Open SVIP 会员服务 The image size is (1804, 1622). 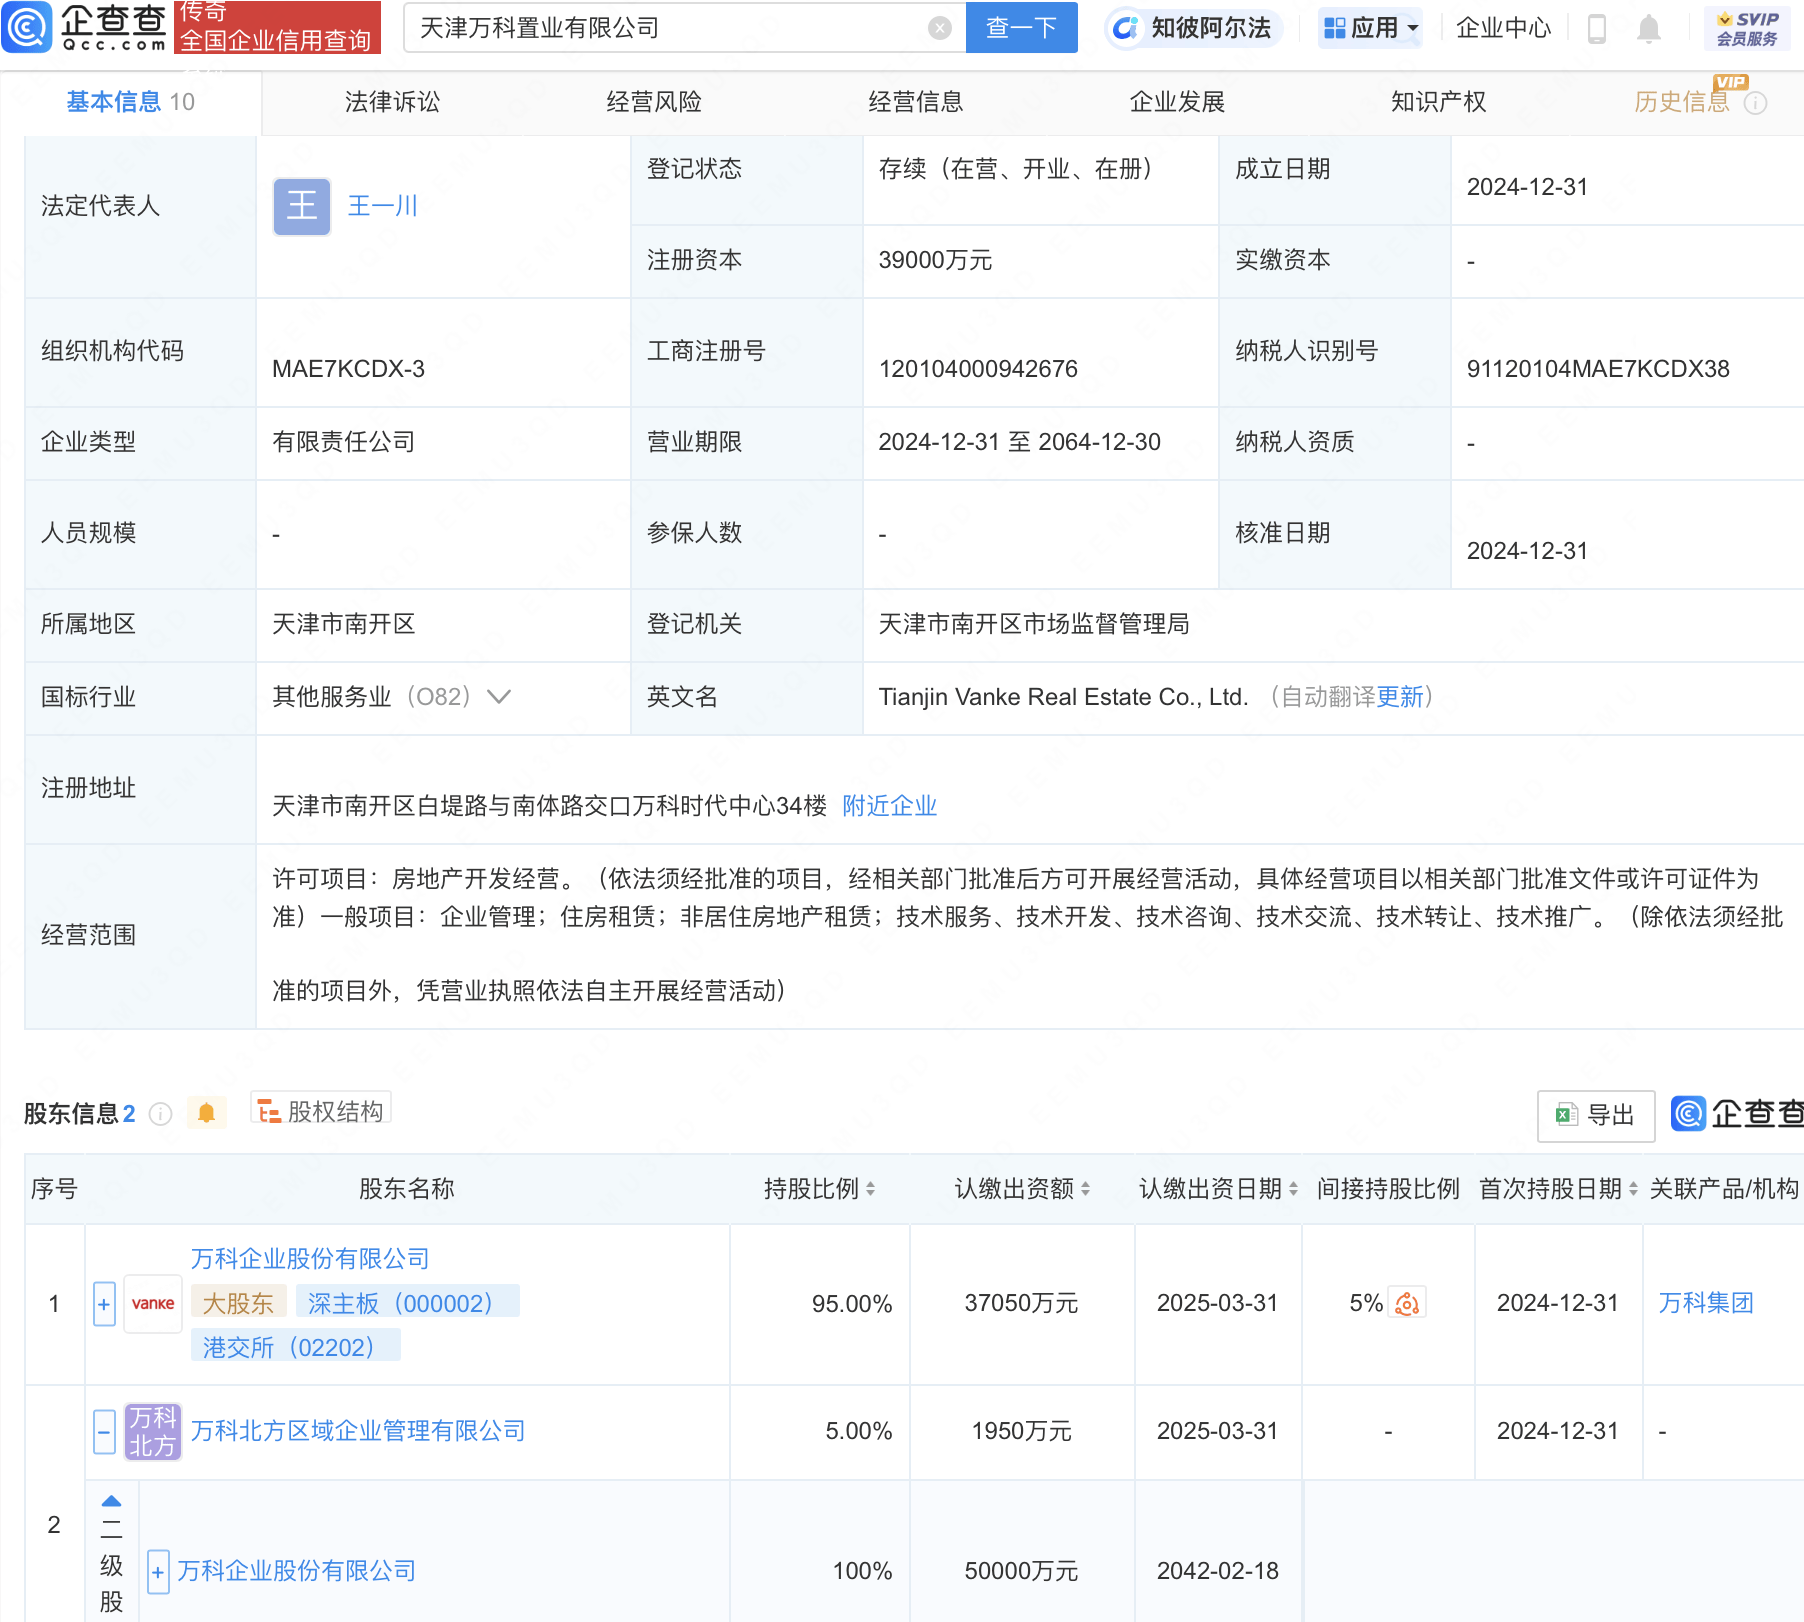click(x=1747, y=29)
